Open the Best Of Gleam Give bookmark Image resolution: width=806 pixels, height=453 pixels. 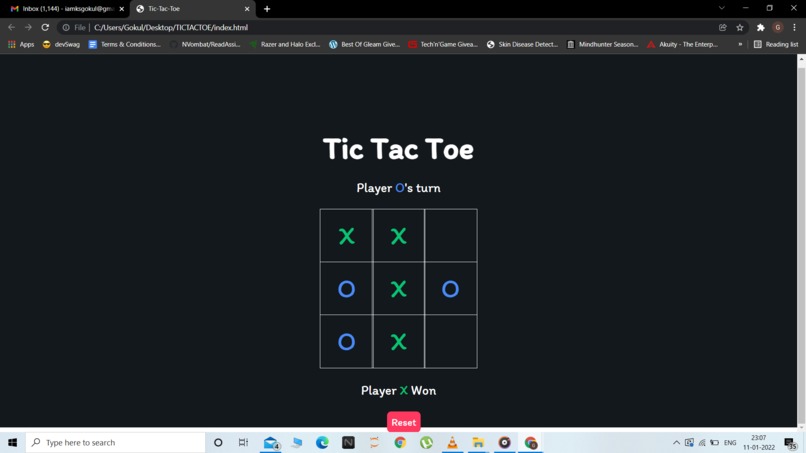pos(364,44)
